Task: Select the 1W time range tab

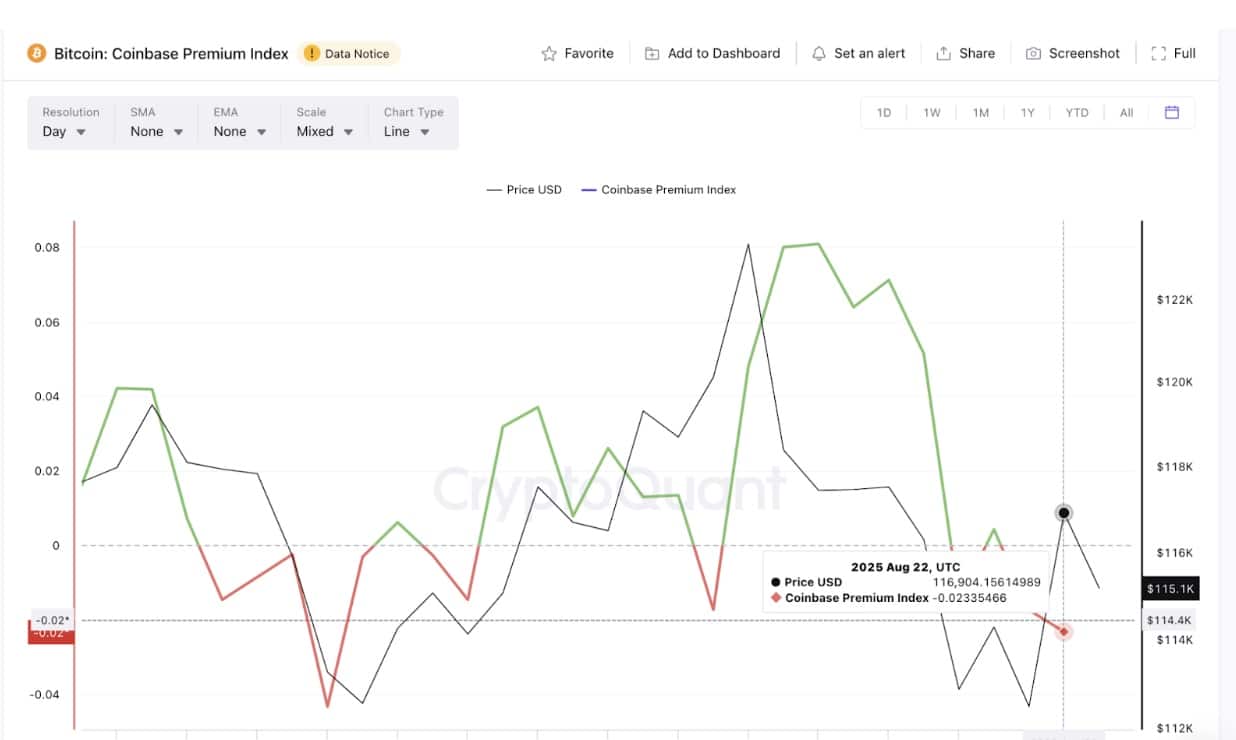Action: (x=932, y=113)
